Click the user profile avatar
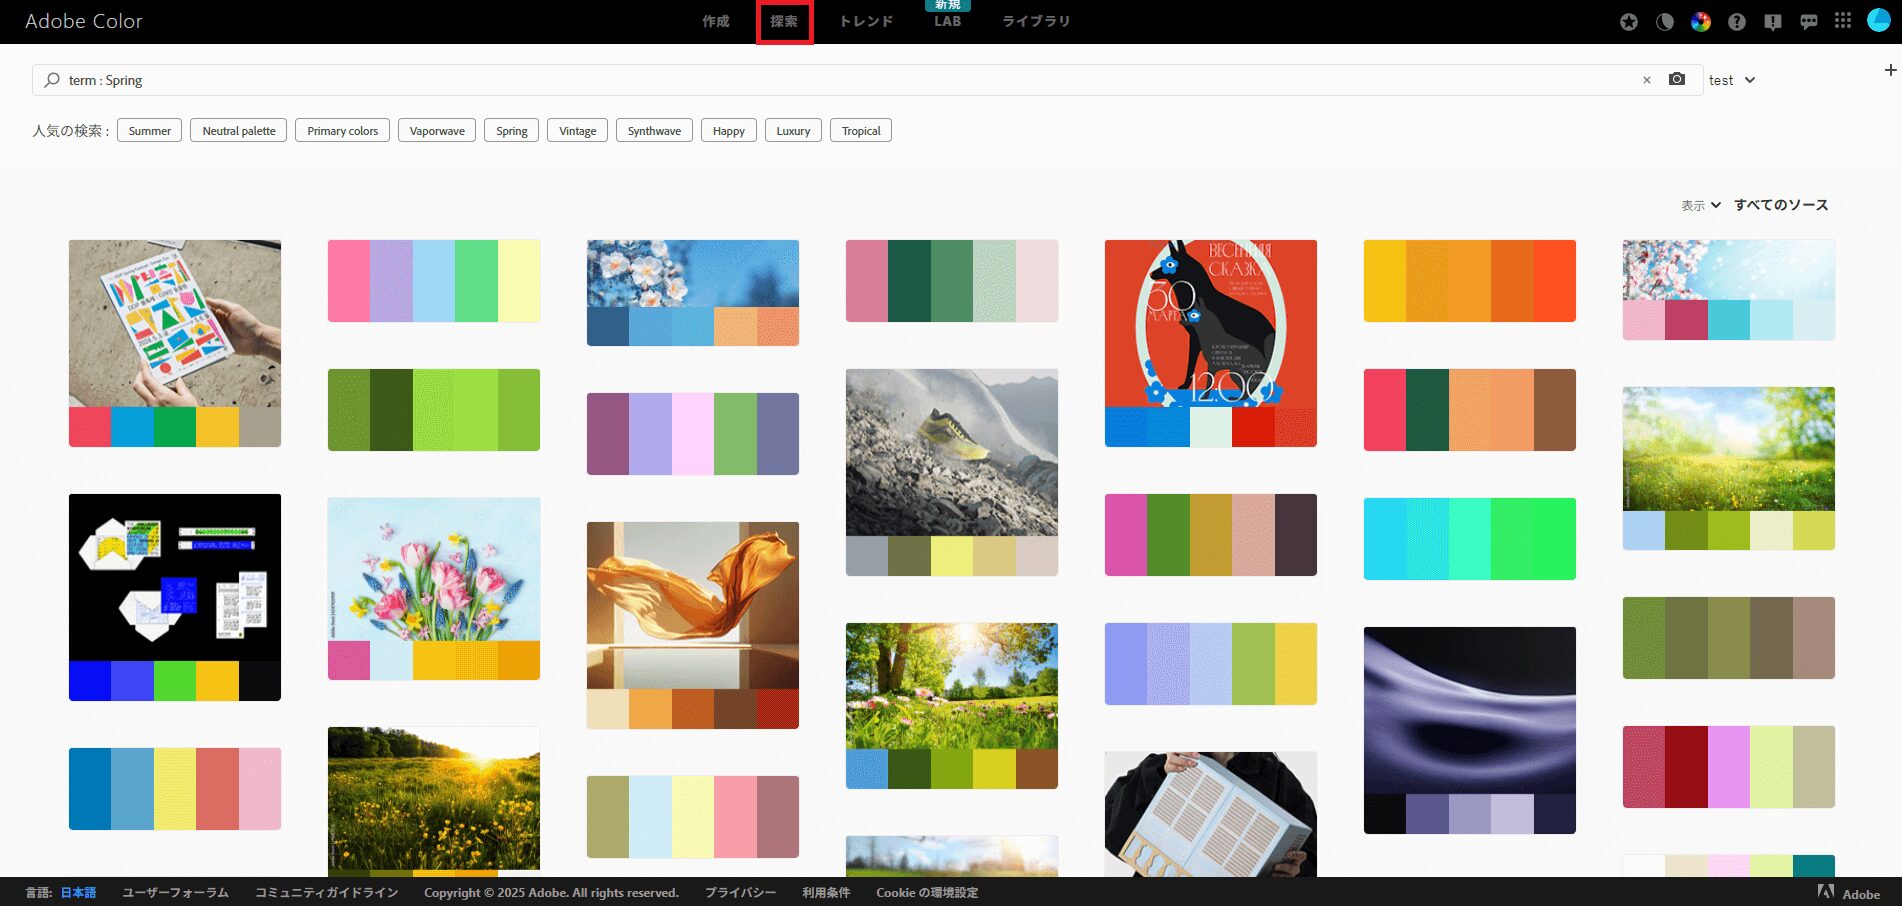Image resolution: width=1902 pixels, height=906 pixels. pos(1879,21)
